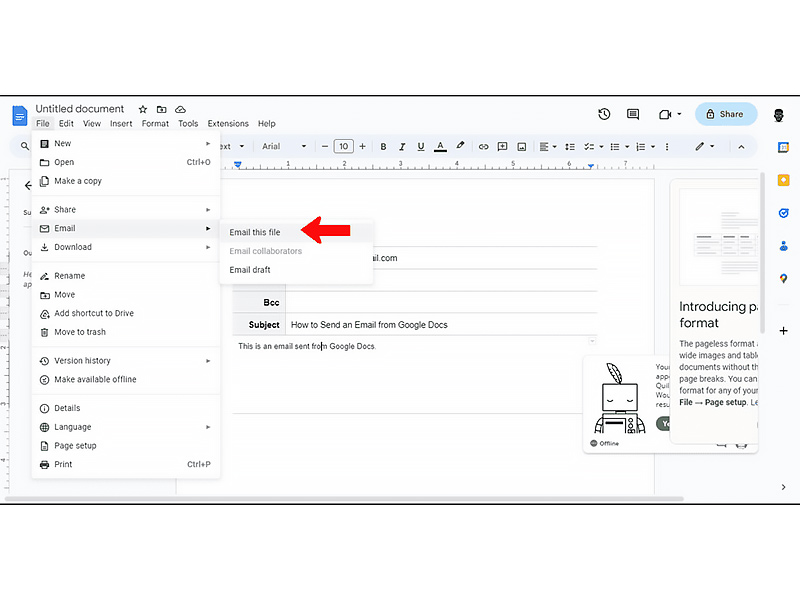Open Google Keep side panel icon

[x=783, y=180]
